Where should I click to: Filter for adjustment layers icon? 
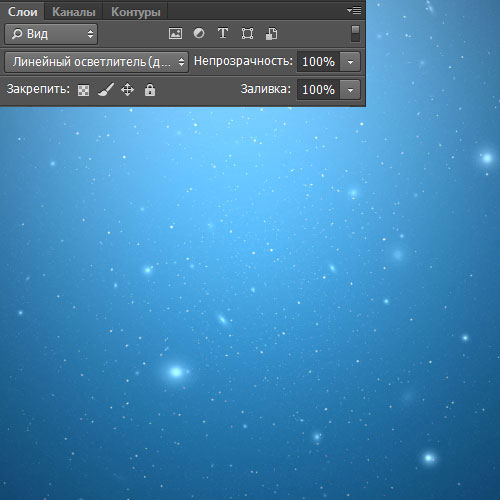click(199, 33)
